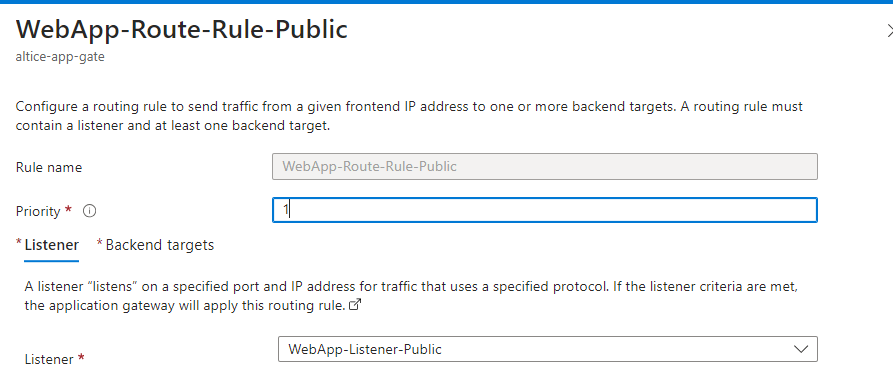Click the routing rule description paragraph
893x390 pixels.
[x=409, y=116]
